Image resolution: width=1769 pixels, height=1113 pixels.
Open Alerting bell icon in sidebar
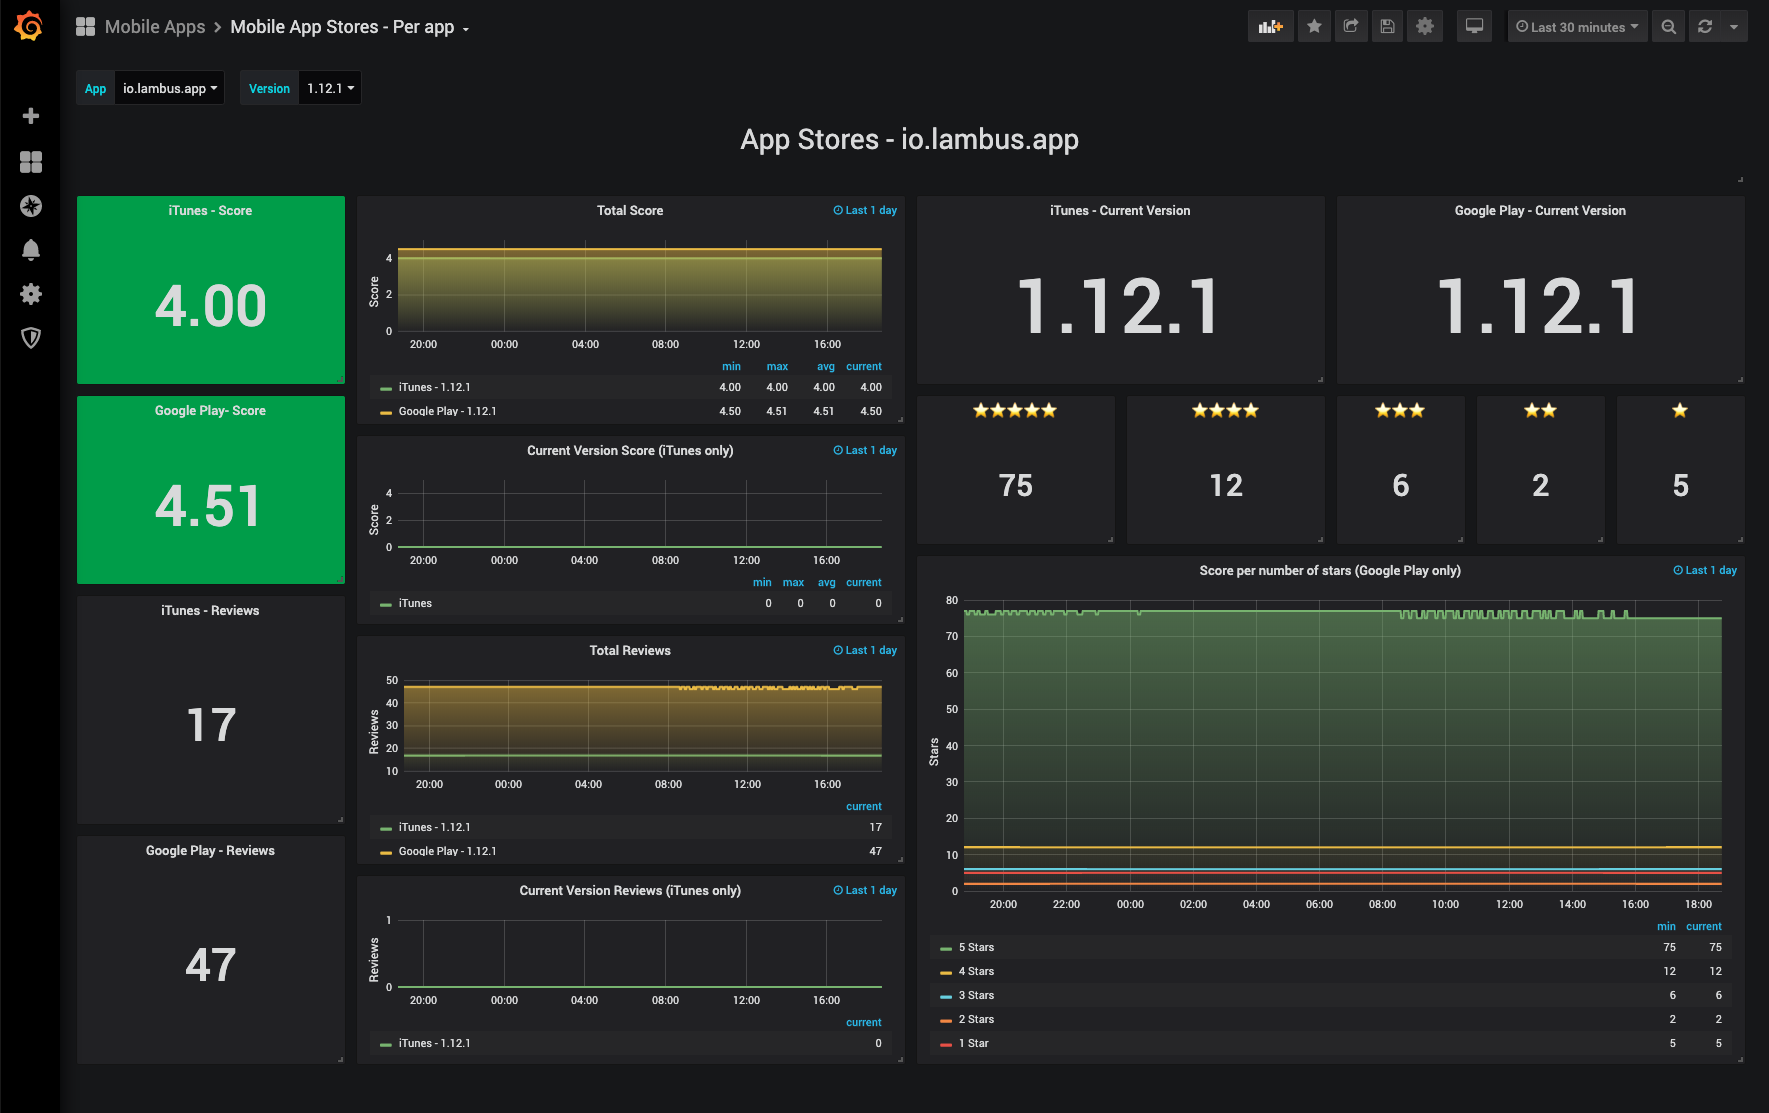coord(31,250)
